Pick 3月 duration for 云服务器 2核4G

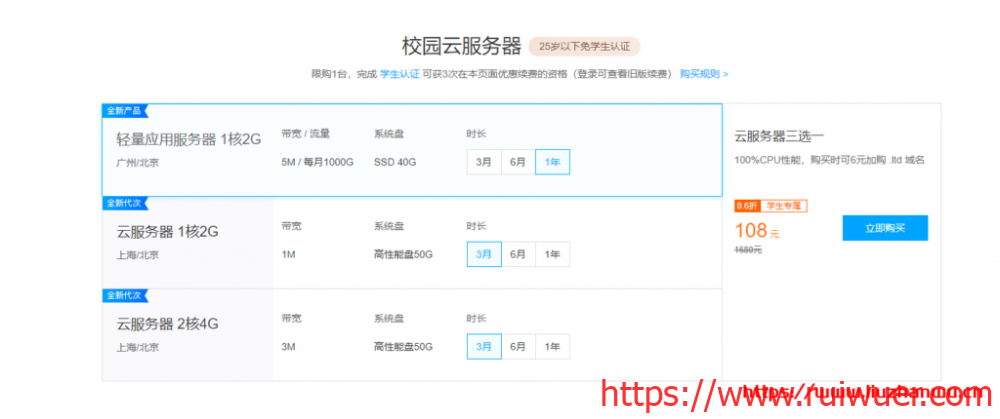click(484, 347)
